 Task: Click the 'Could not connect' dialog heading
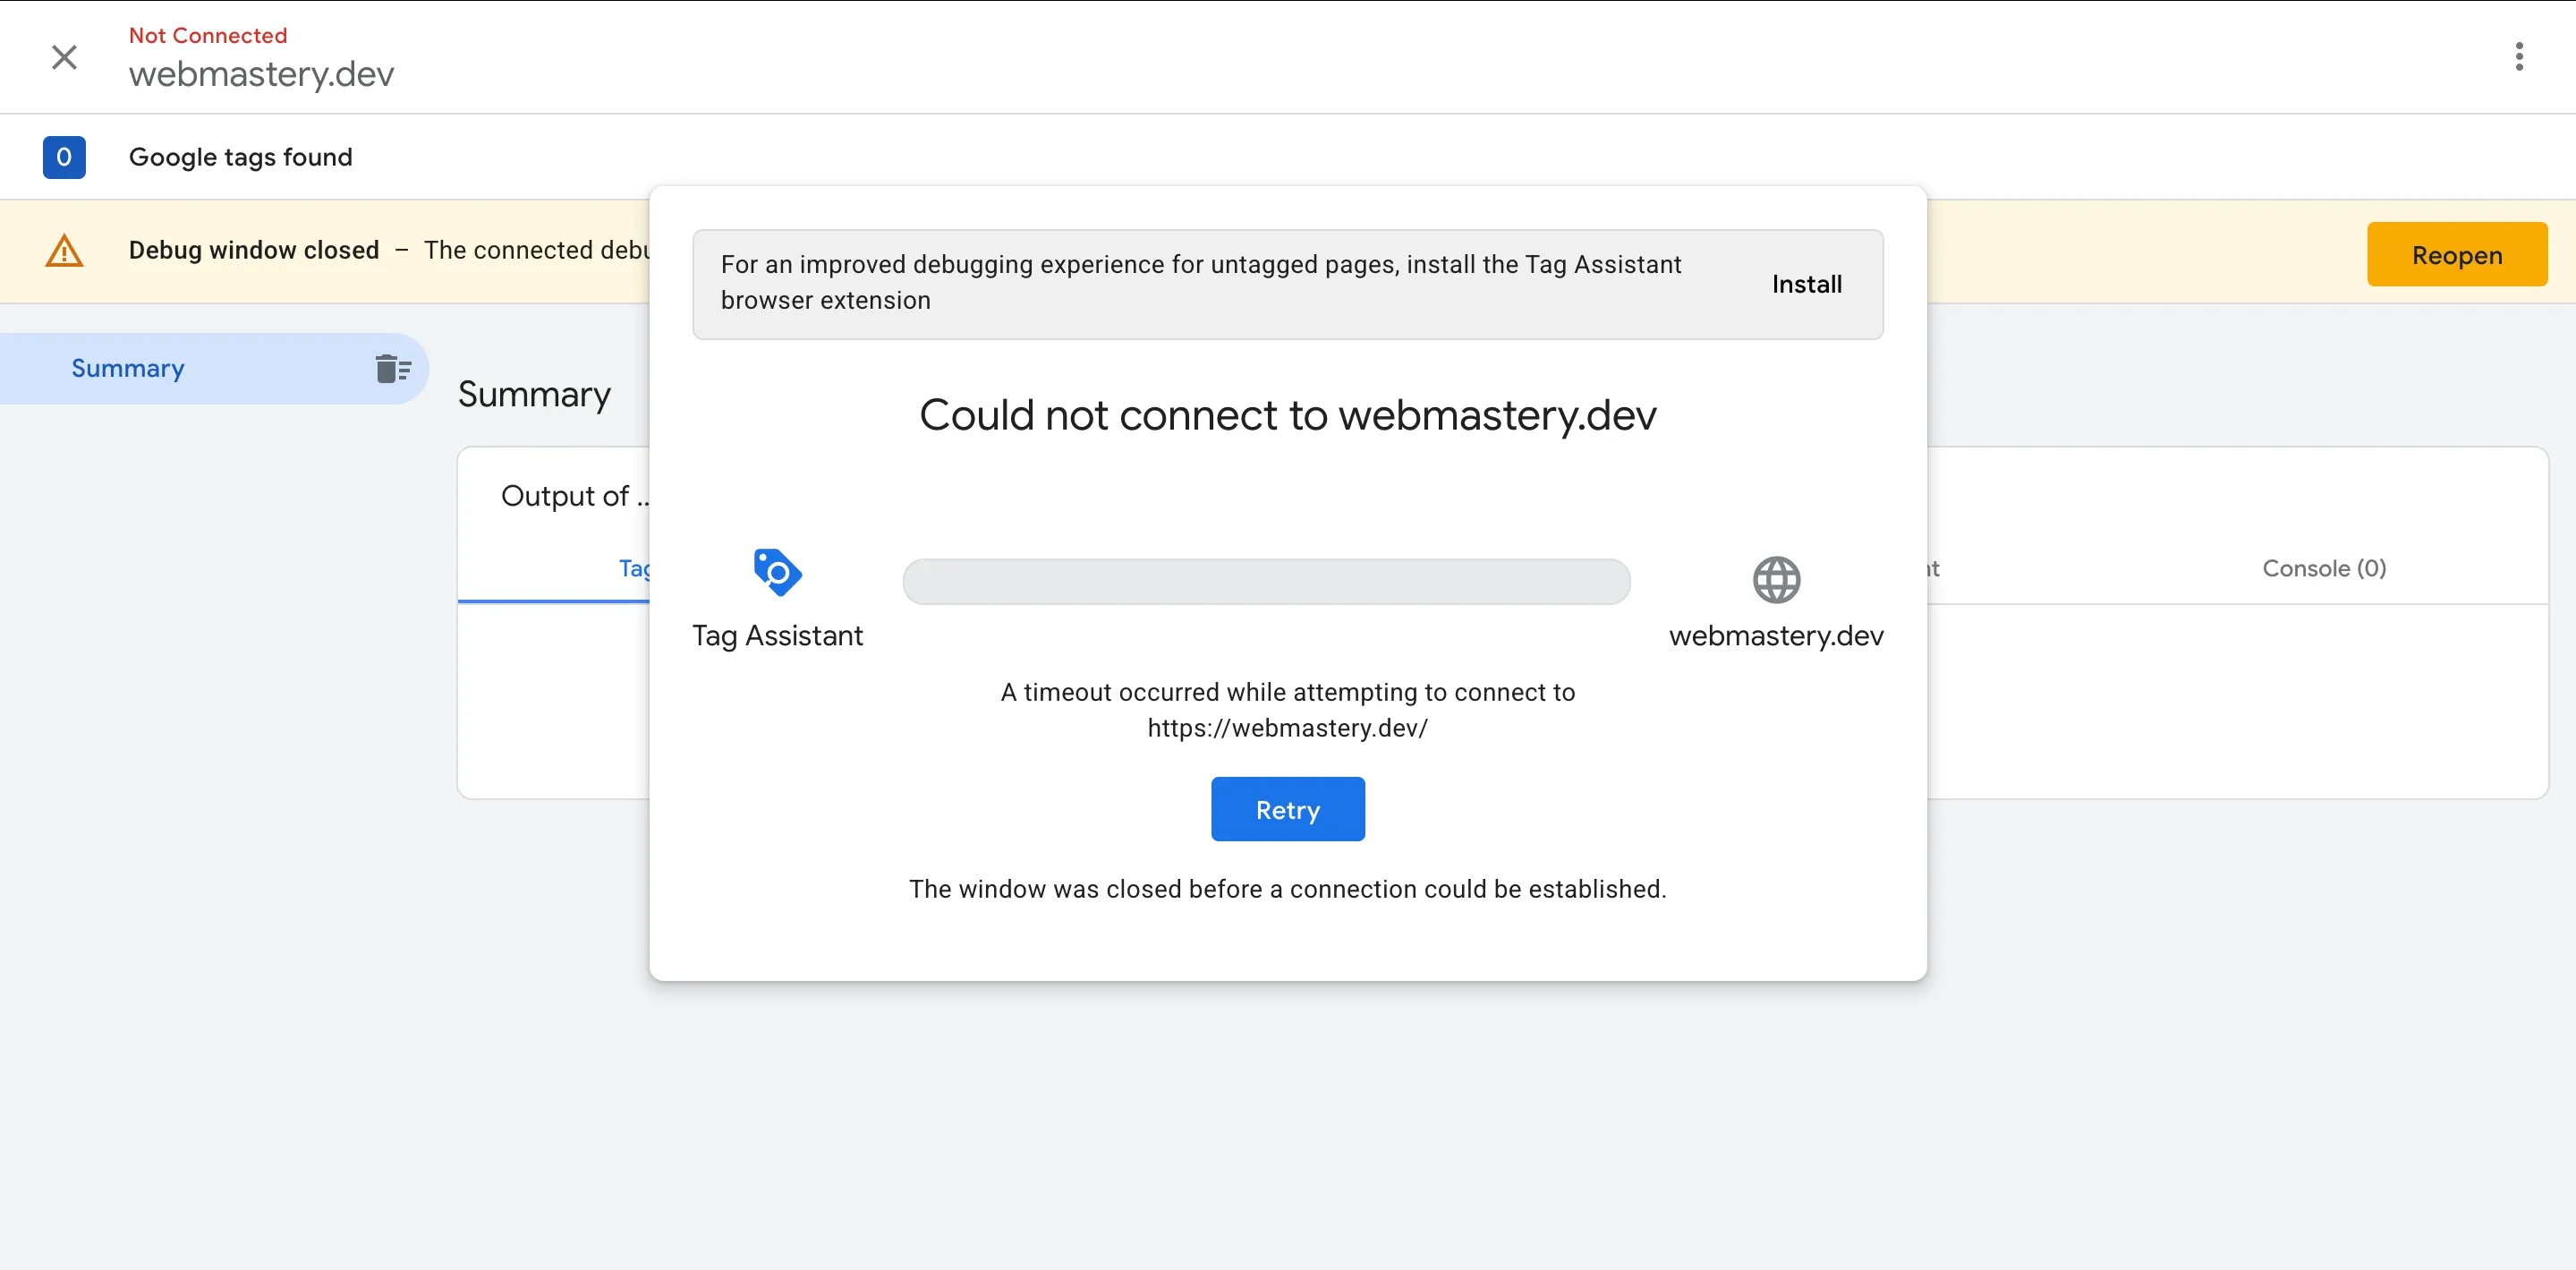1287,415
